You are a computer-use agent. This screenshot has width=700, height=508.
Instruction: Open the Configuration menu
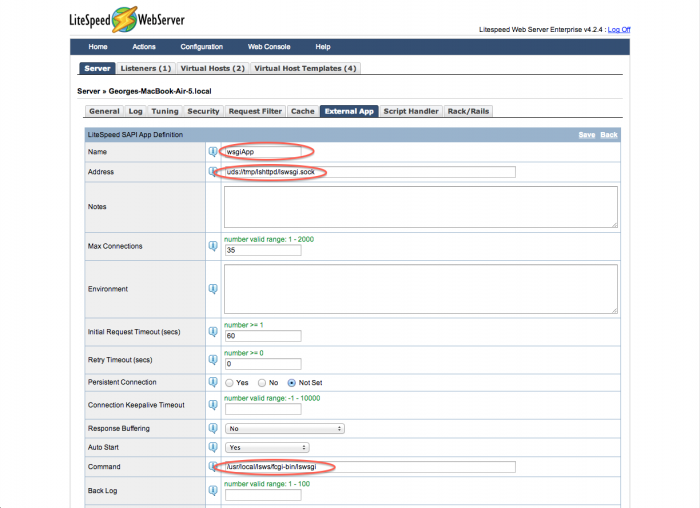pos(202,47)
